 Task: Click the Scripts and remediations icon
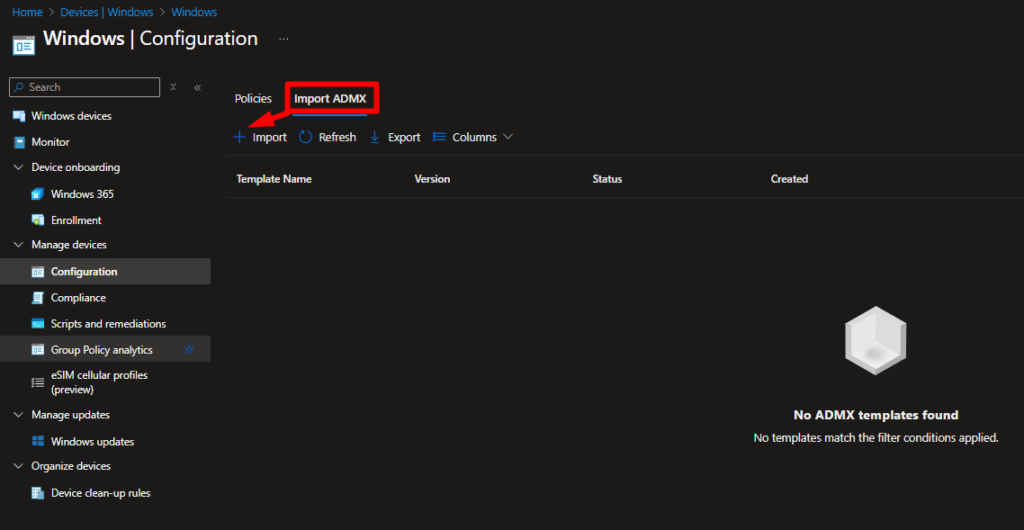(39, 324)
